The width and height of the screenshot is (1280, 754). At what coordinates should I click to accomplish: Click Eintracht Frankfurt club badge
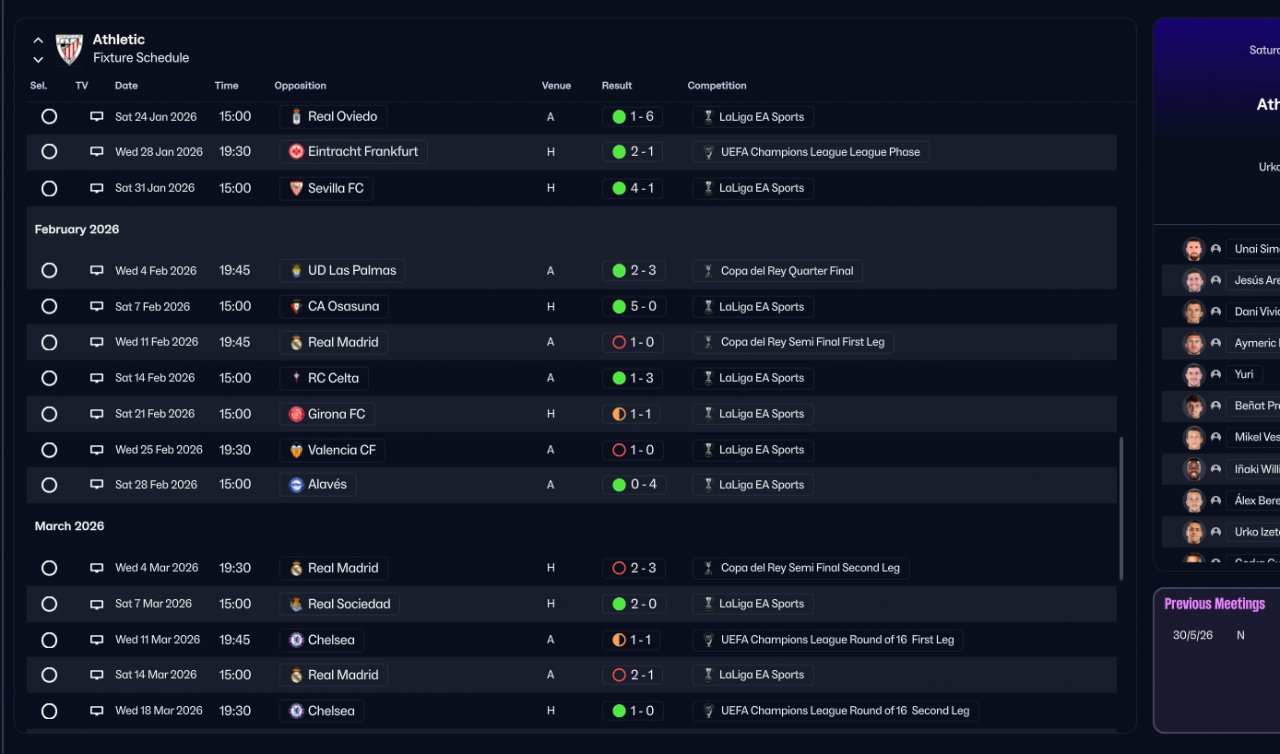(296, 152)
